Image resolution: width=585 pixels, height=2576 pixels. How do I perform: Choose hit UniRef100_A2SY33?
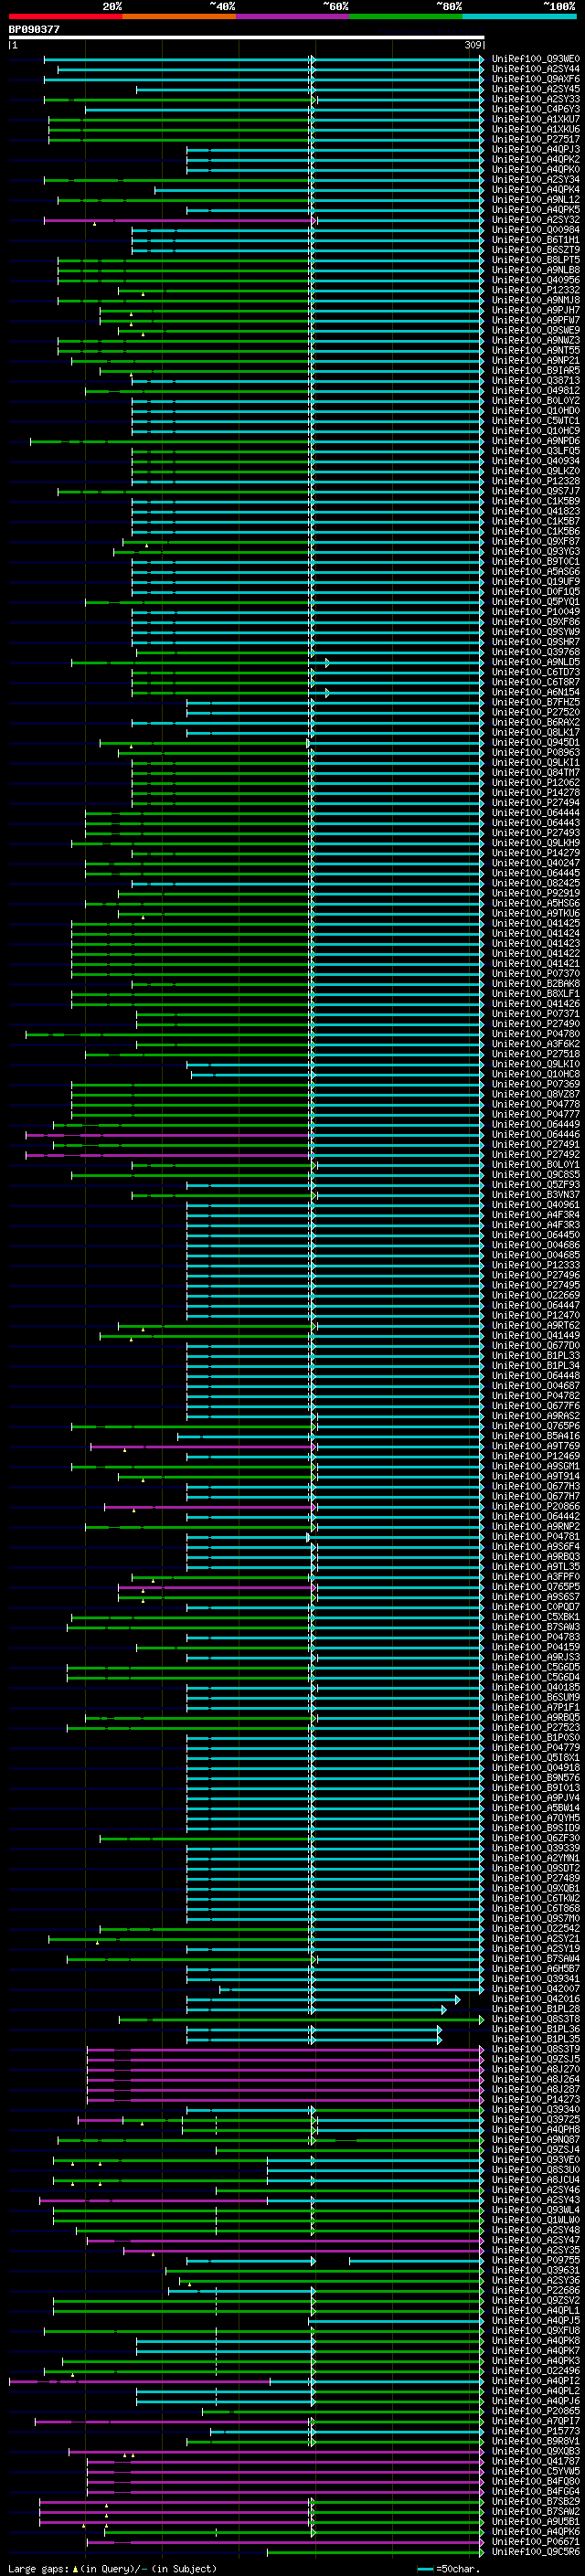point(535,99)
